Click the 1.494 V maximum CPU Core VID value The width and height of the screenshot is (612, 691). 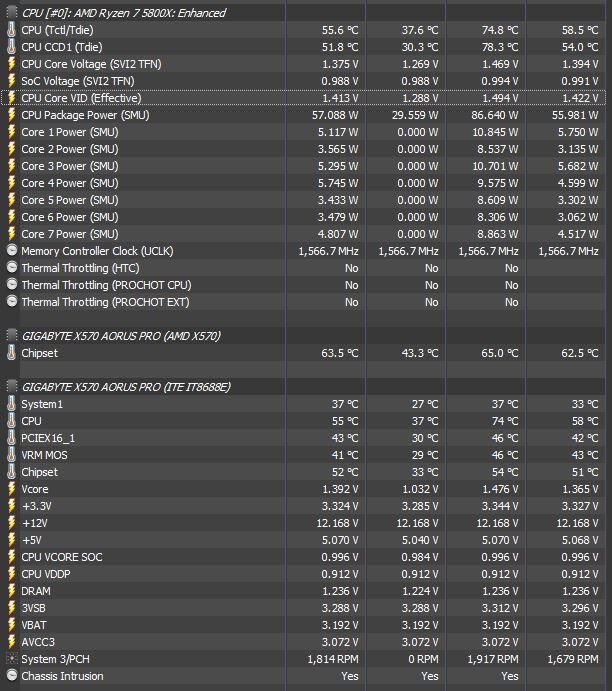500,98
